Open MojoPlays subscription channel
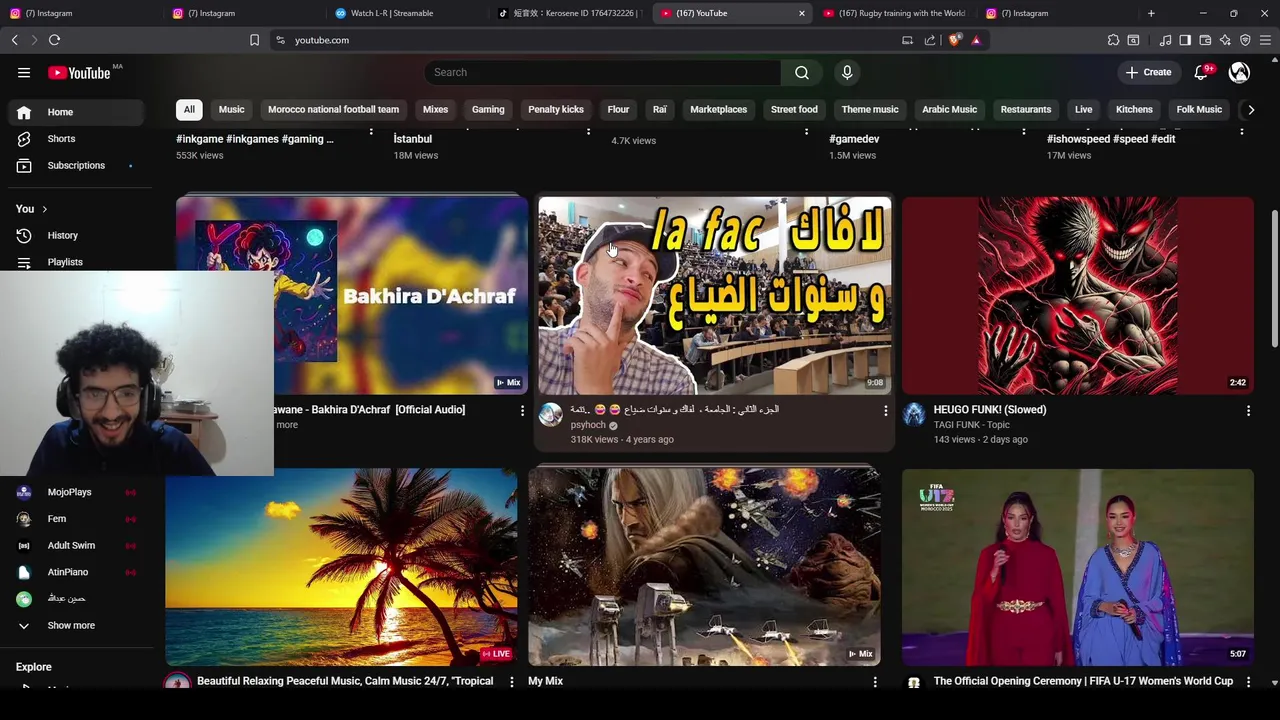Screen dimensions: 1280x720 [x=69, y=492]
